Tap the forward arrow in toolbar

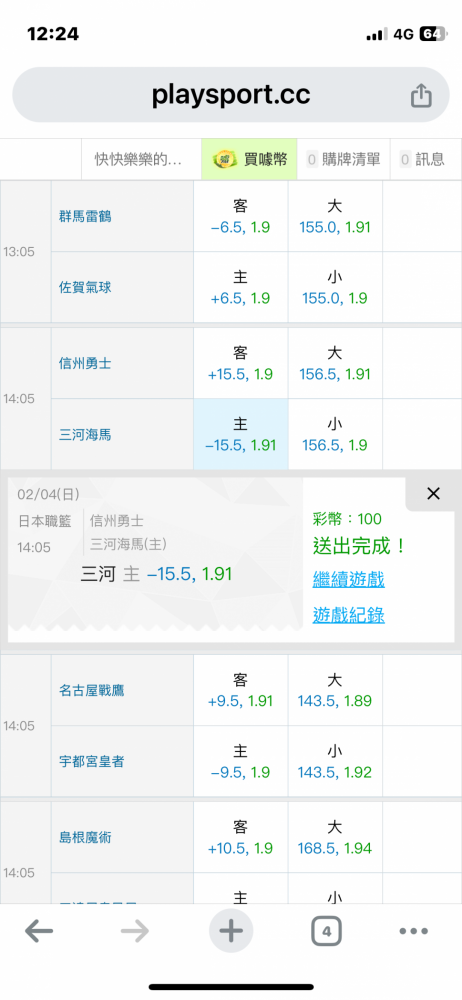tap(135, 932)
